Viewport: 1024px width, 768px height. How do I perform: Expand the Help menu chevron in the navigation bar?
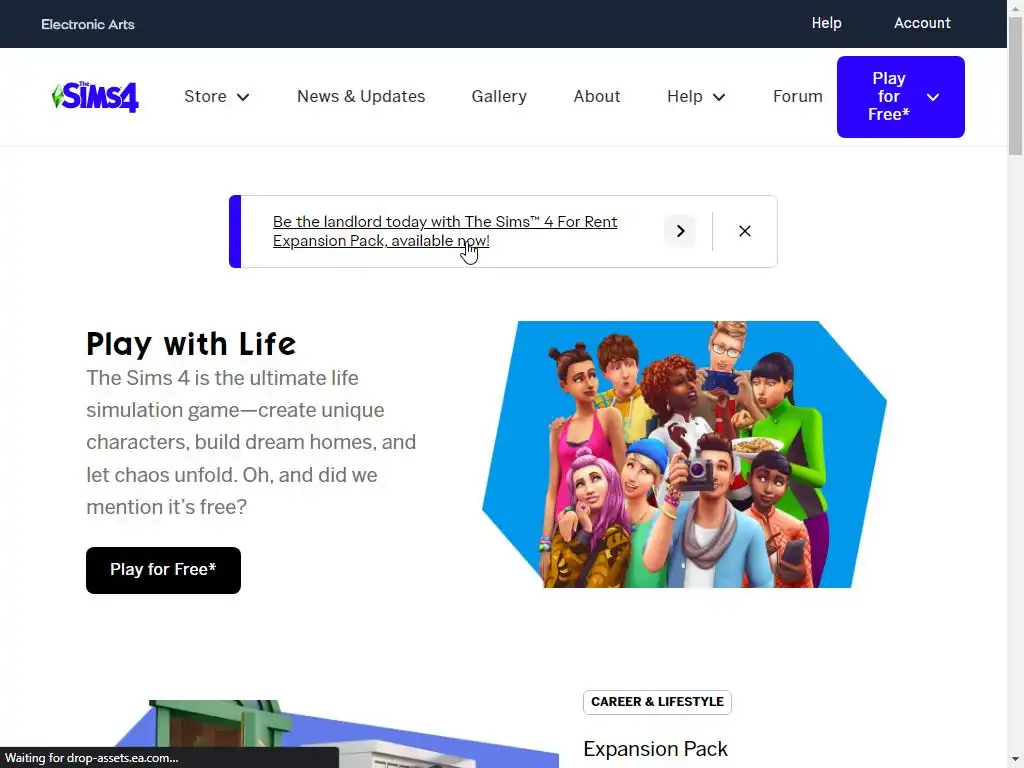coord(719,97)
